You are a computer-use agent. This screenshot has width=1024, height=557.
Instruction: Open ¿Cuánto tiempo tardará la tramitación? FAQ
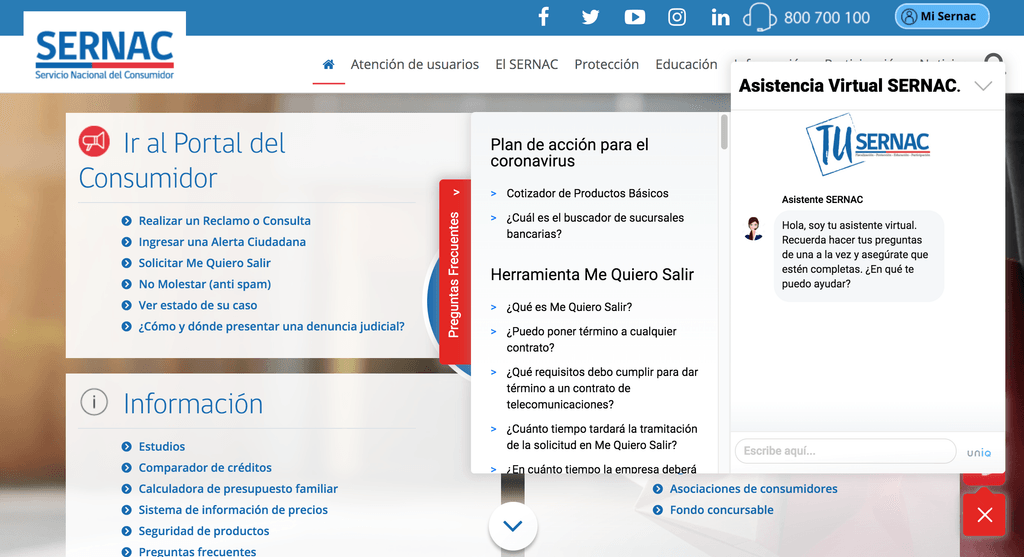601,437
